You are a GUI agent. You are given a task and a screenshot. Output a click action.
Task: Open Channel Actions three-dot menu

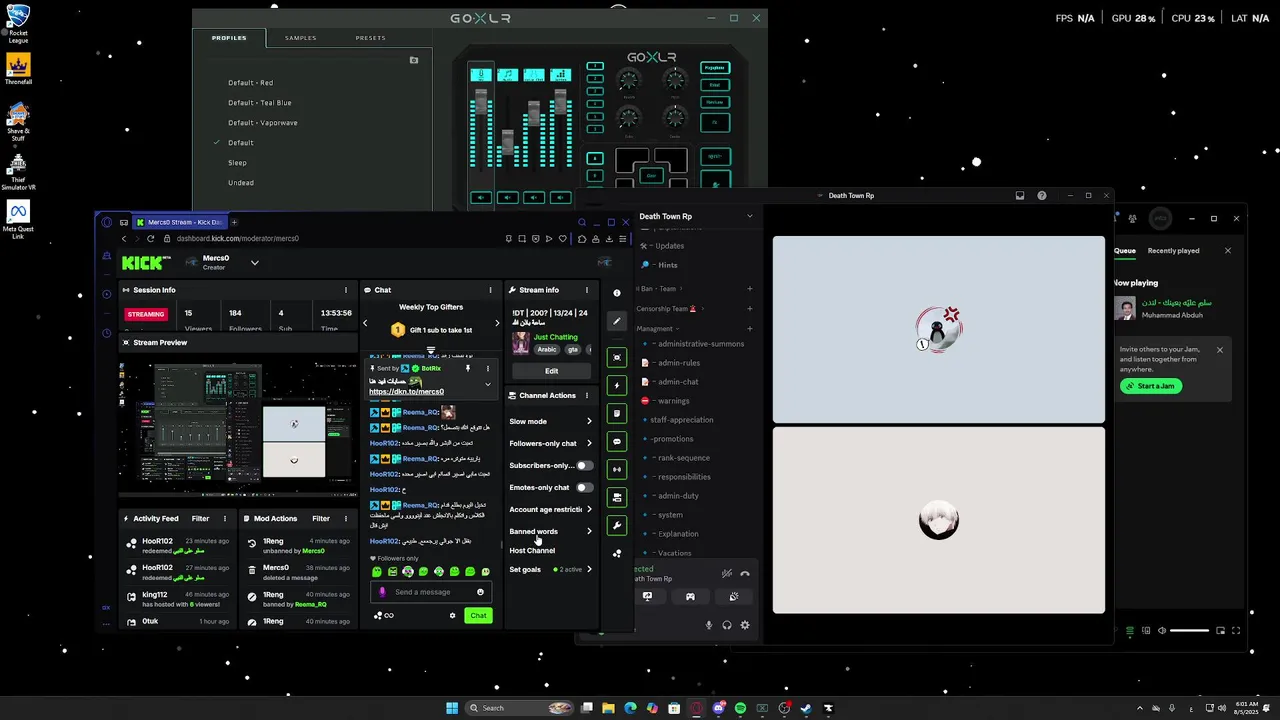[587, 396]
